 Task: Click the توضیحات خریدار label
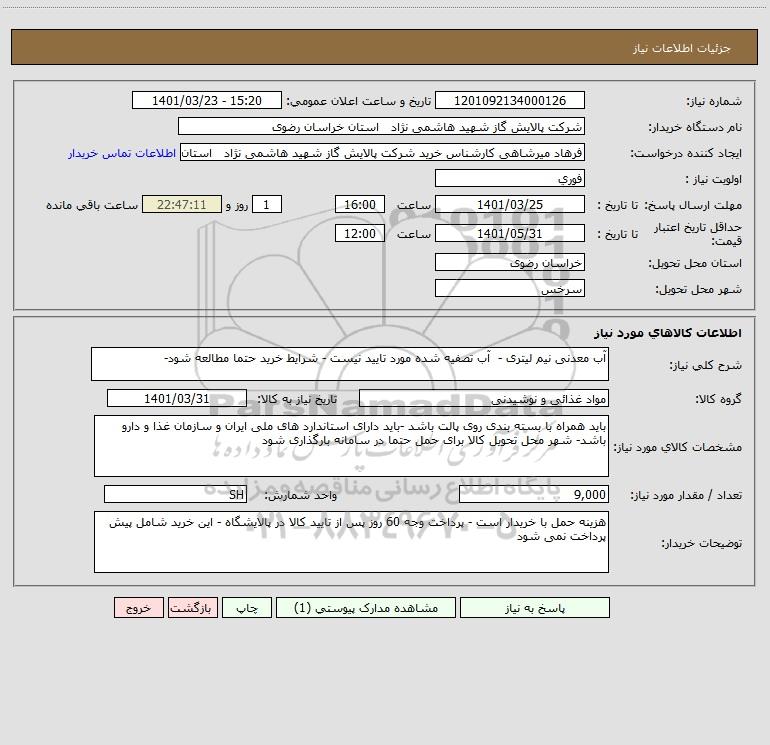click(701, 543)
